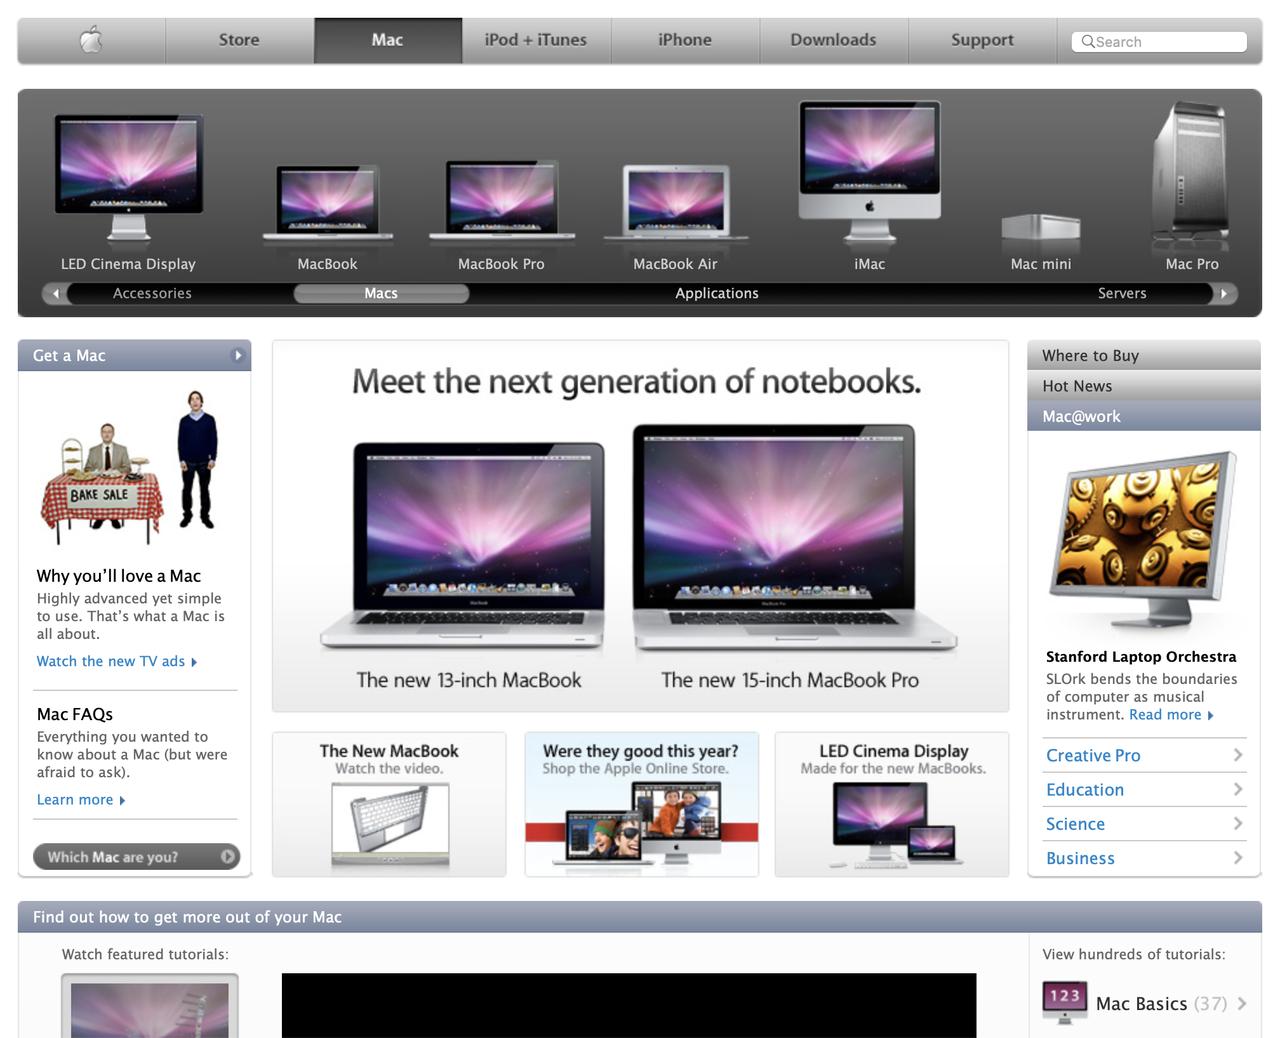Image resolution: width=1280 pixels, height=1038 pixels.
Task: Click the right arrow of product scroller
Action: click(x=1223, y=293)
